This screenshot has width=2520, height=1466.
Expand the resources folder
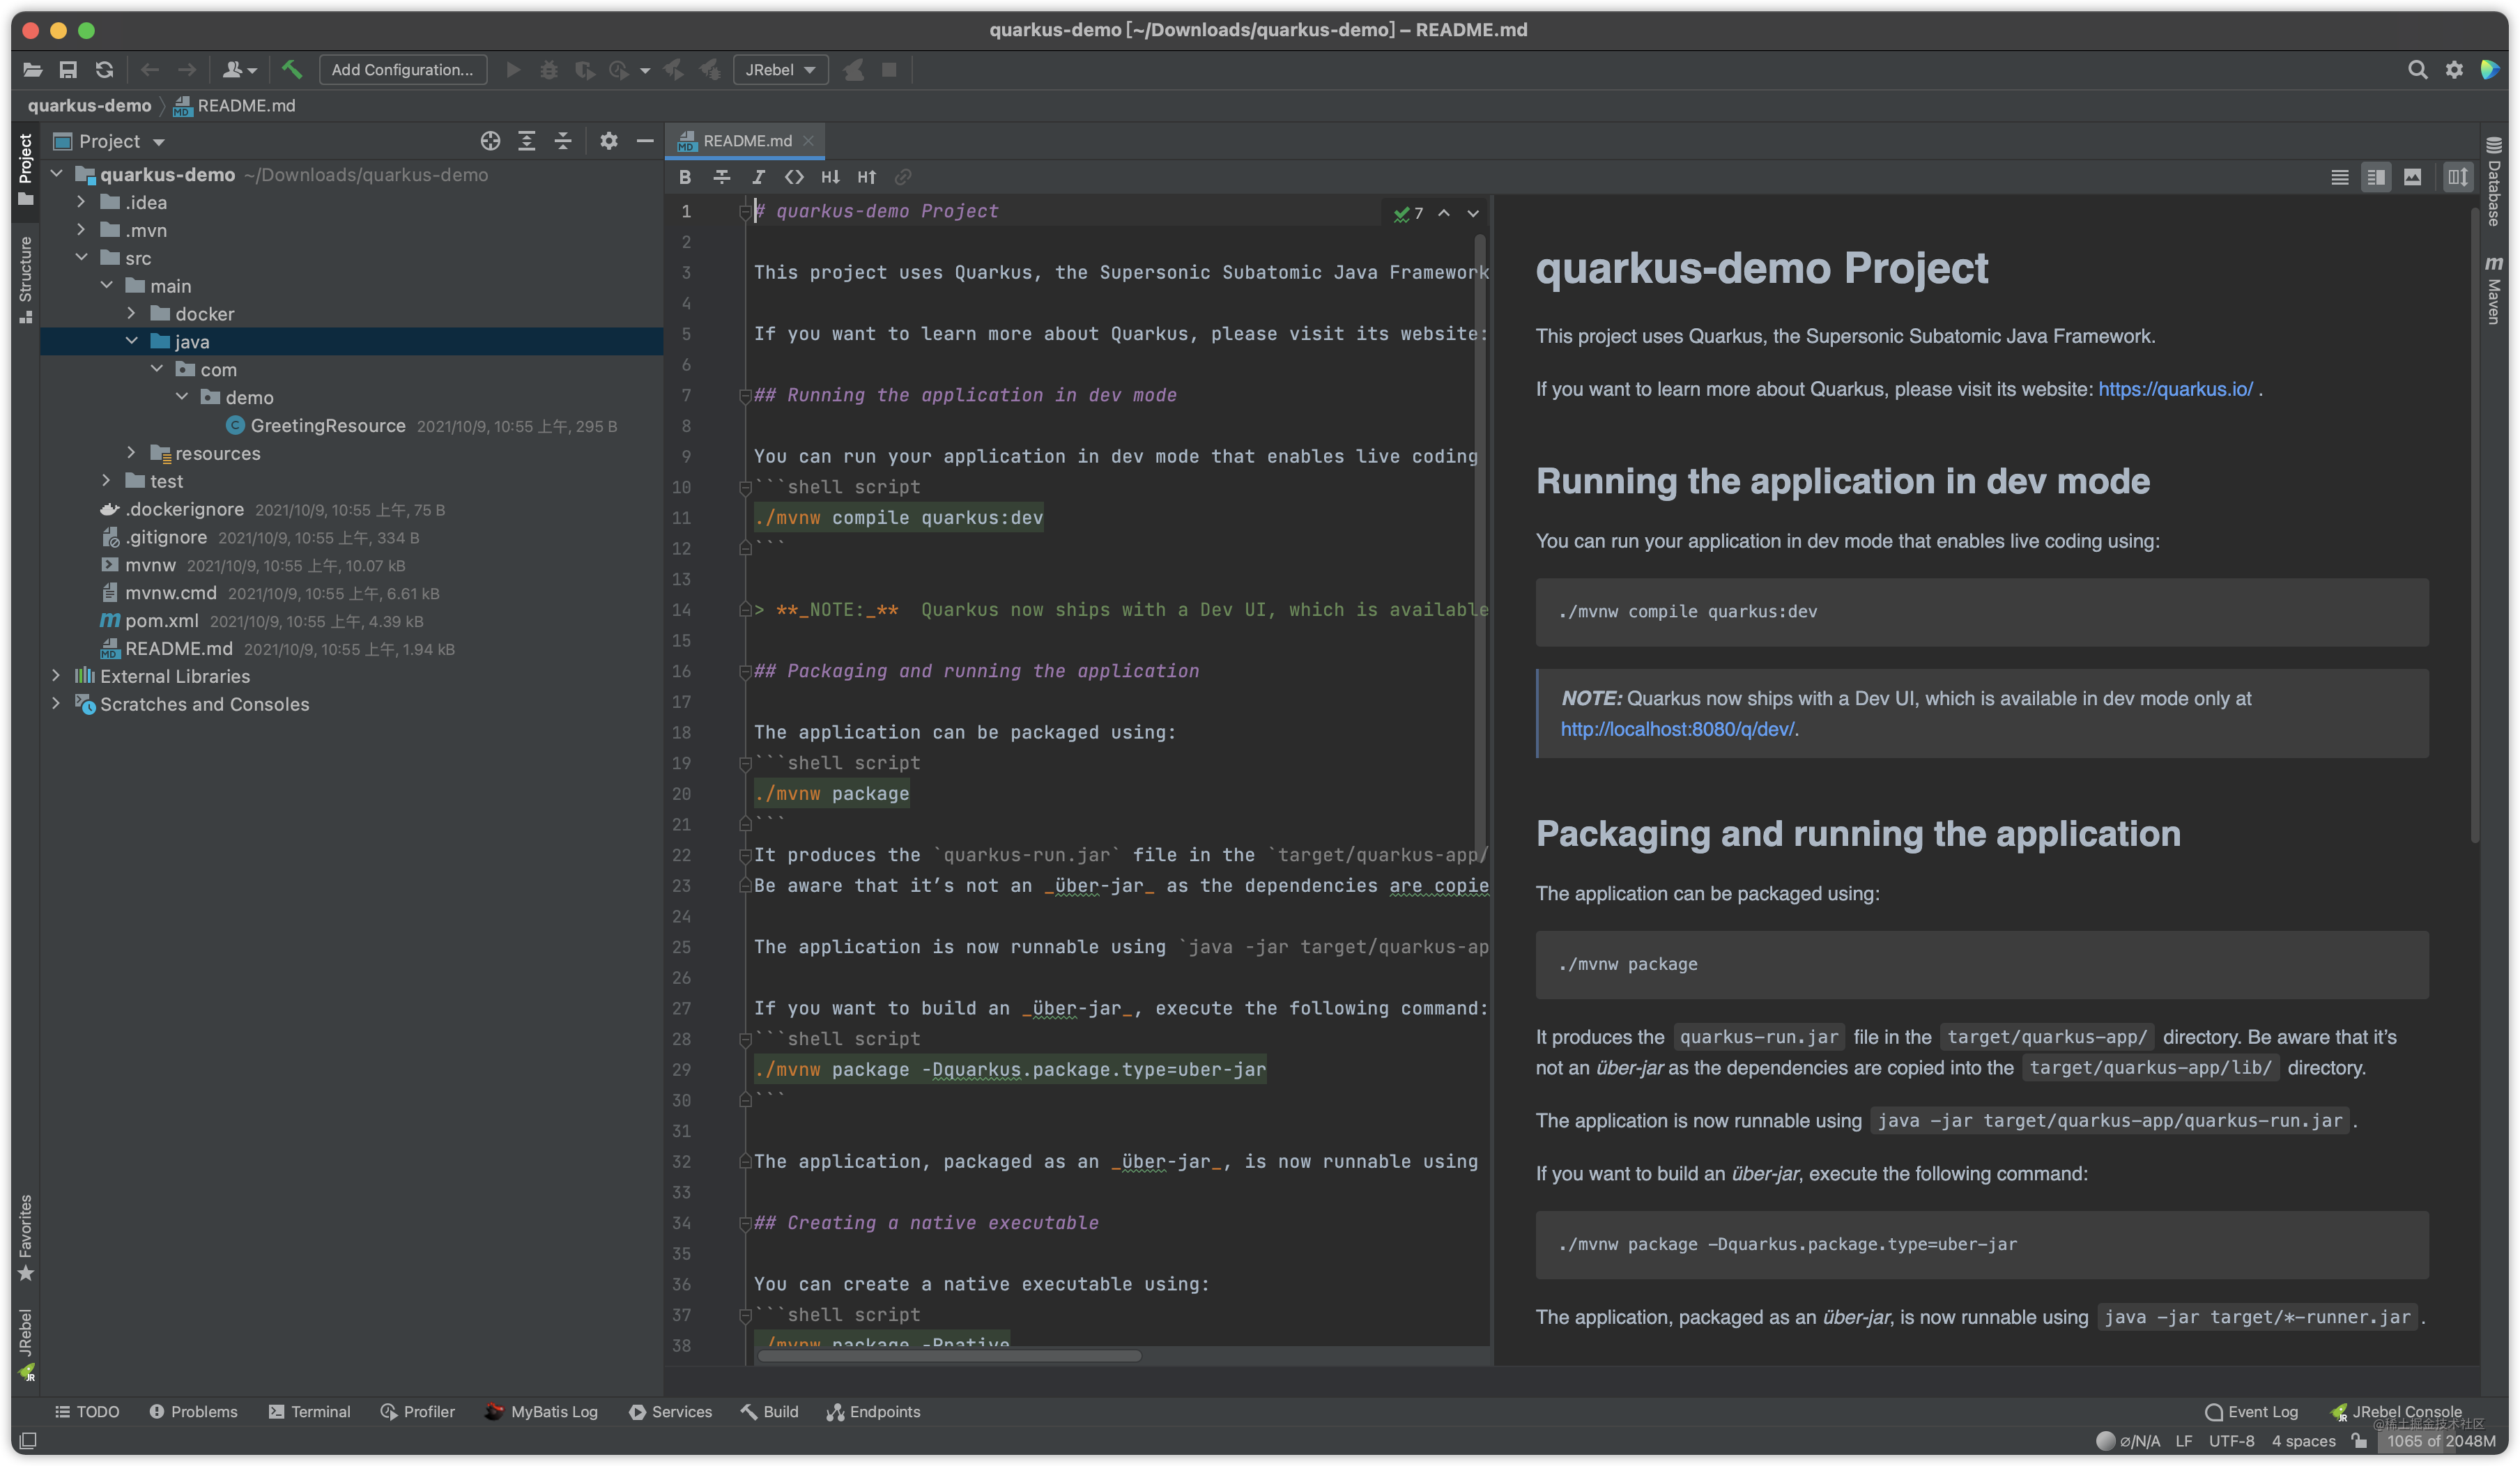[x=131, y=453]
